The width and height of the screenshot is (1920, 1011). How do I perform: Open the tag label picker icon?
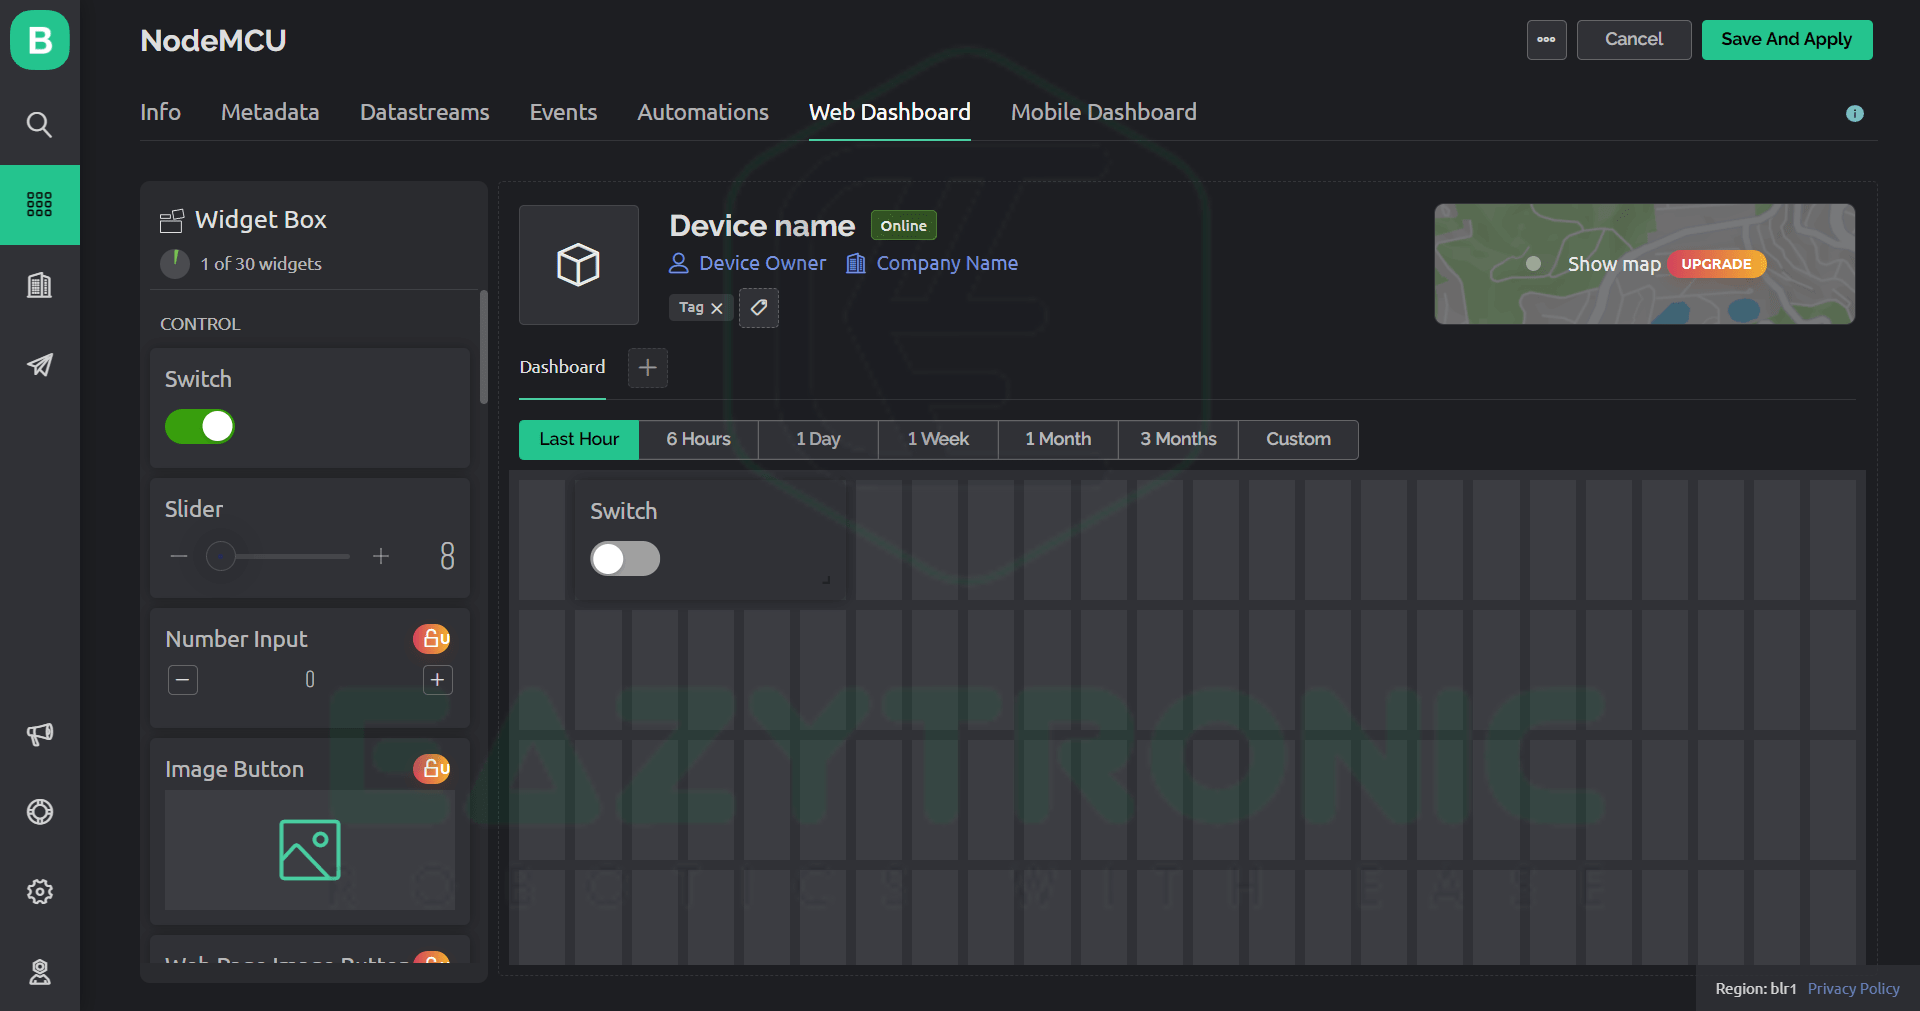(758, 308)
